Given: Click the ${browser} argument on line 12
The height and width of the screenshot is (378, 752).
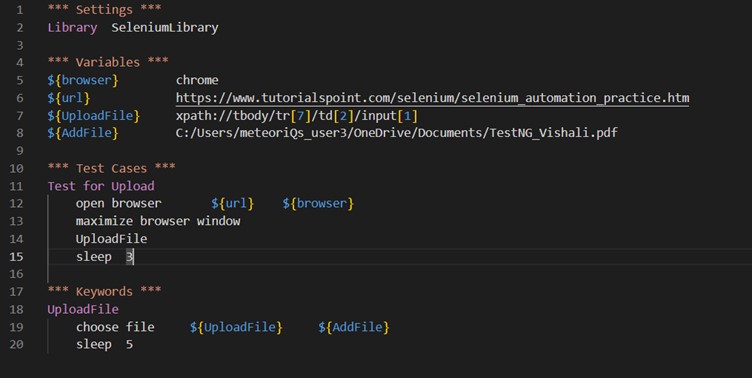Looking at the screenshot, I should coord(317,203).
